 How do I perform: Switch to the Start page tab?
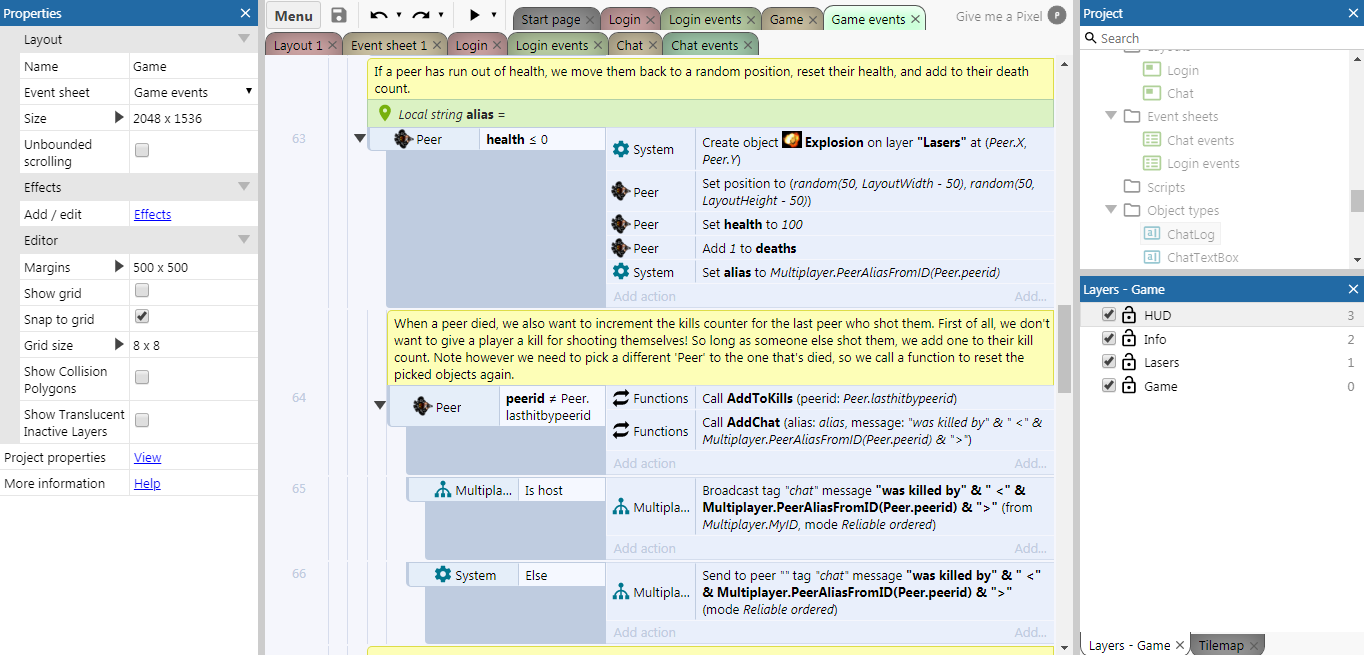tap(550, 19)
